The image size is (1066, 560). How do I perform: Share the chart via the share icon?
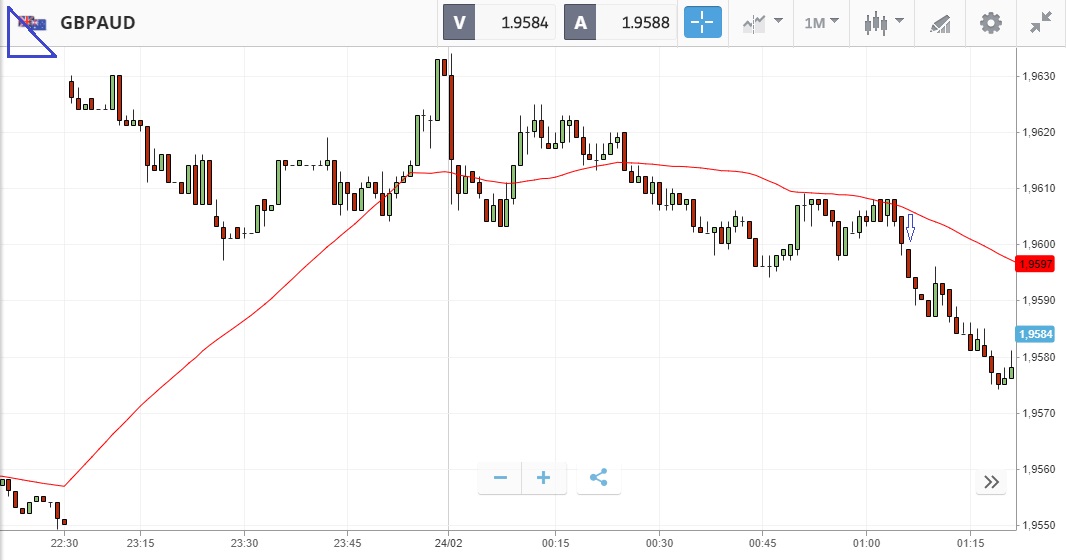coord(598,478)
